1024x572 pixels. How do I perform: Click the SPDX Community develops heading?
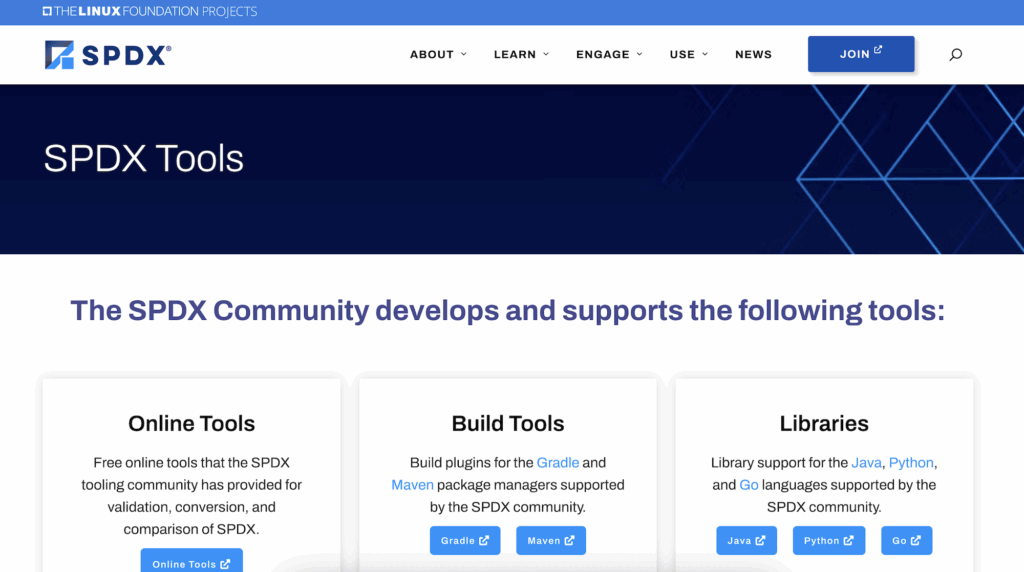point(507,311)
